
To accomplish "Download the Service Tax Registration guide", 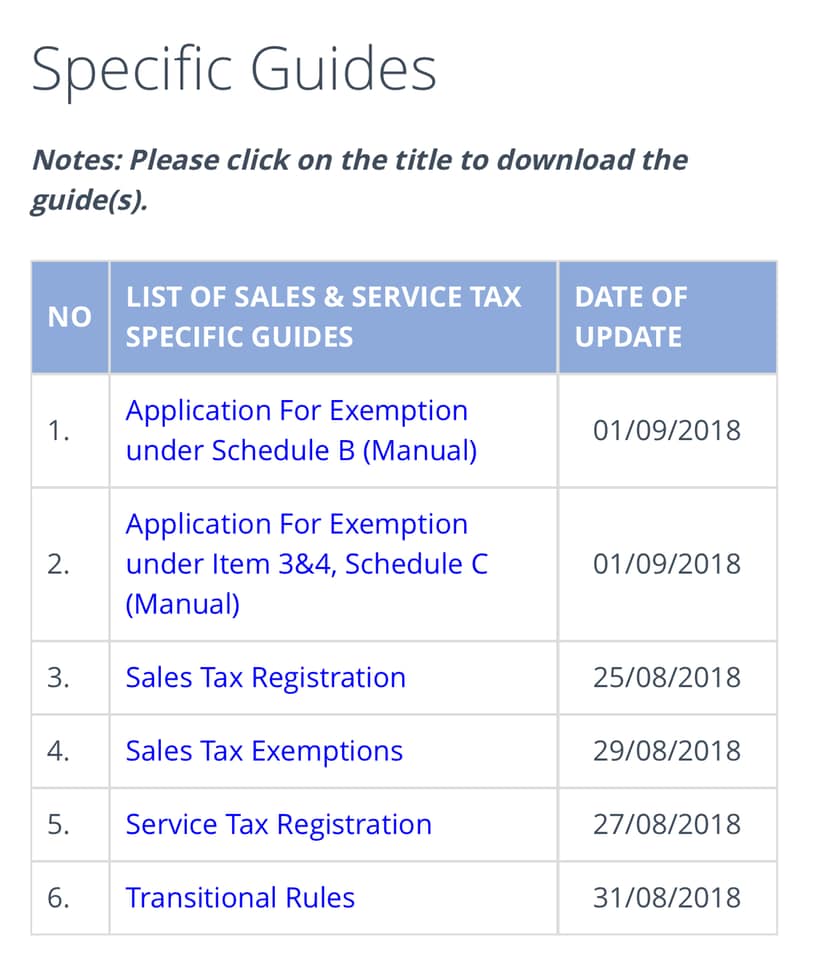I will pyautogui.click(x=279, y=825).
